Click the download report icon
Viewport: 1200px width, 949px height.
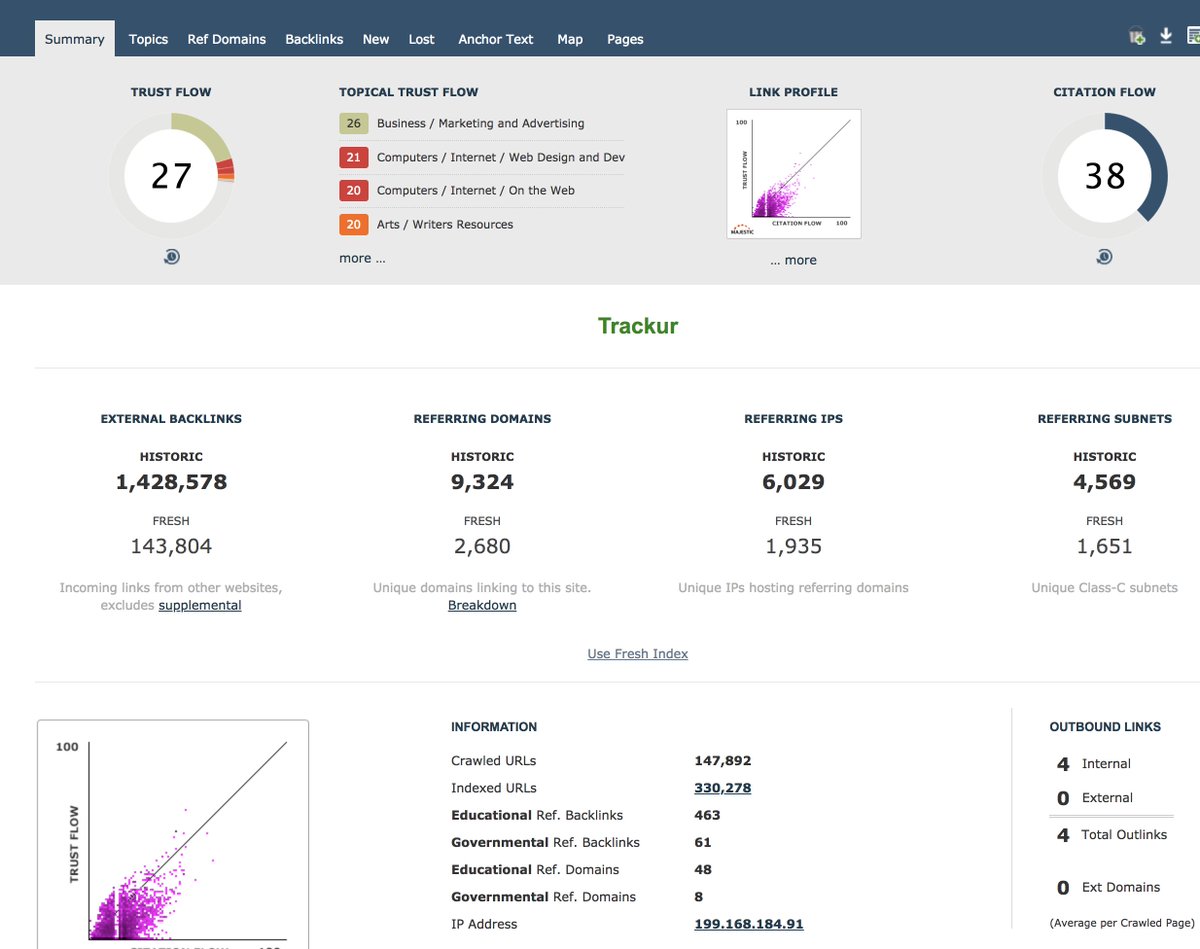(1165, 34)
